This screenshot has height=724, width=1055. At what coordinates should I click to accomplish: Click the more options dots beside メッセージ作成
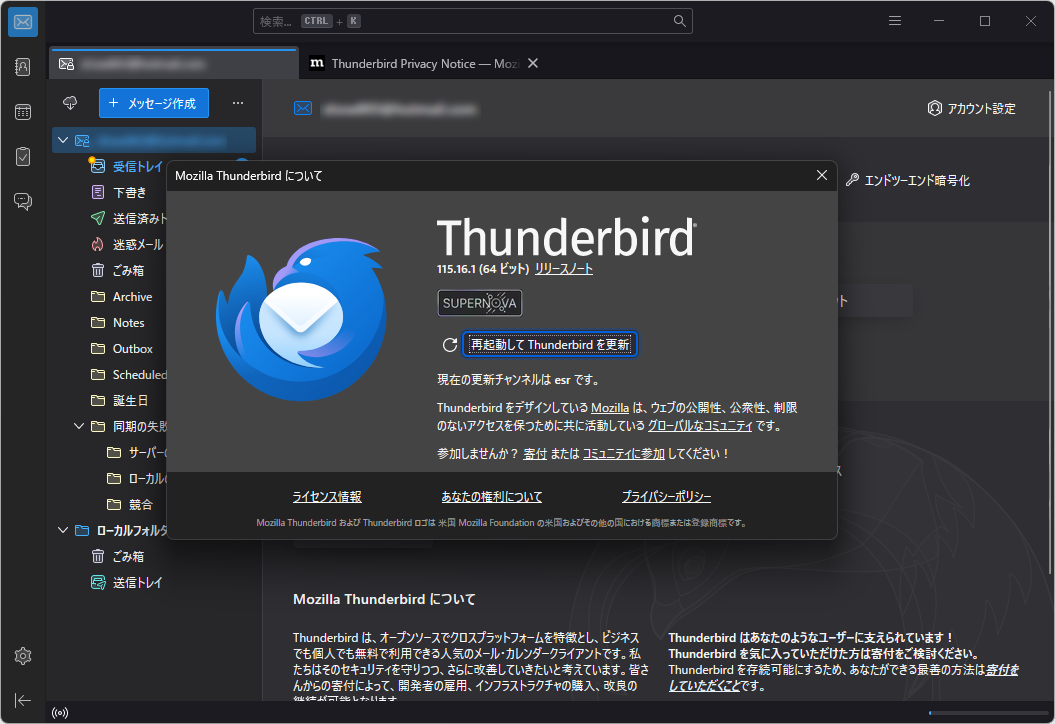pos(237,103)
